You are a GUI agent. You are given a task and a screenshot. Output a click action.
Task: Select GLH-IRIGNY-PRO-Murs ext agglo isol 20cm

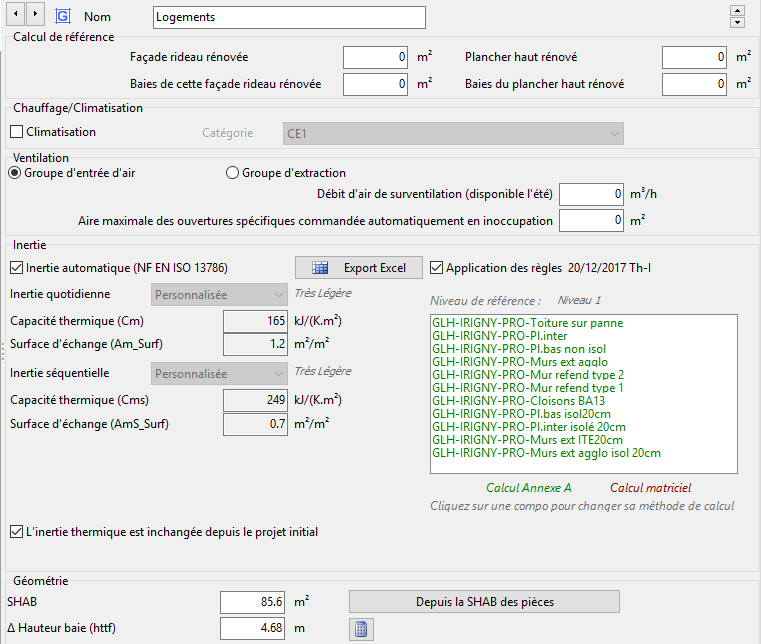pyautogui.click(x=546, y=453)
